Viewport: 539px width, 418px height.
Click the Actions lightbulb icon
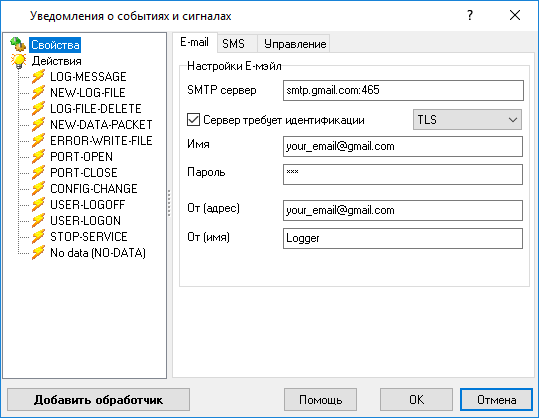tap(18, 61)
